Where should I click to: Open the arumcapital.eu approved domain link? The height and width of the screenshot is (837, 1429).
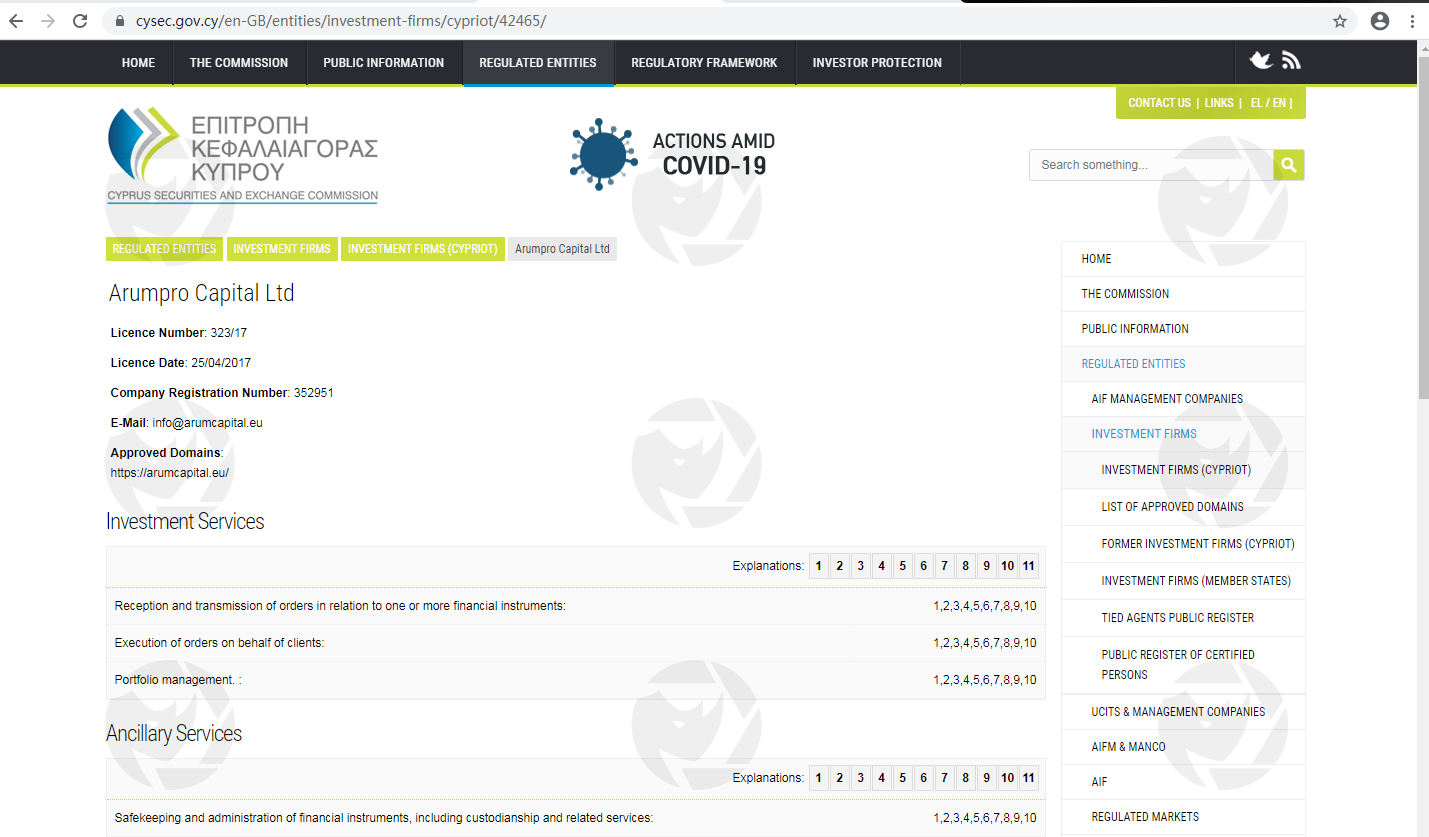click(x=170, y=472)
